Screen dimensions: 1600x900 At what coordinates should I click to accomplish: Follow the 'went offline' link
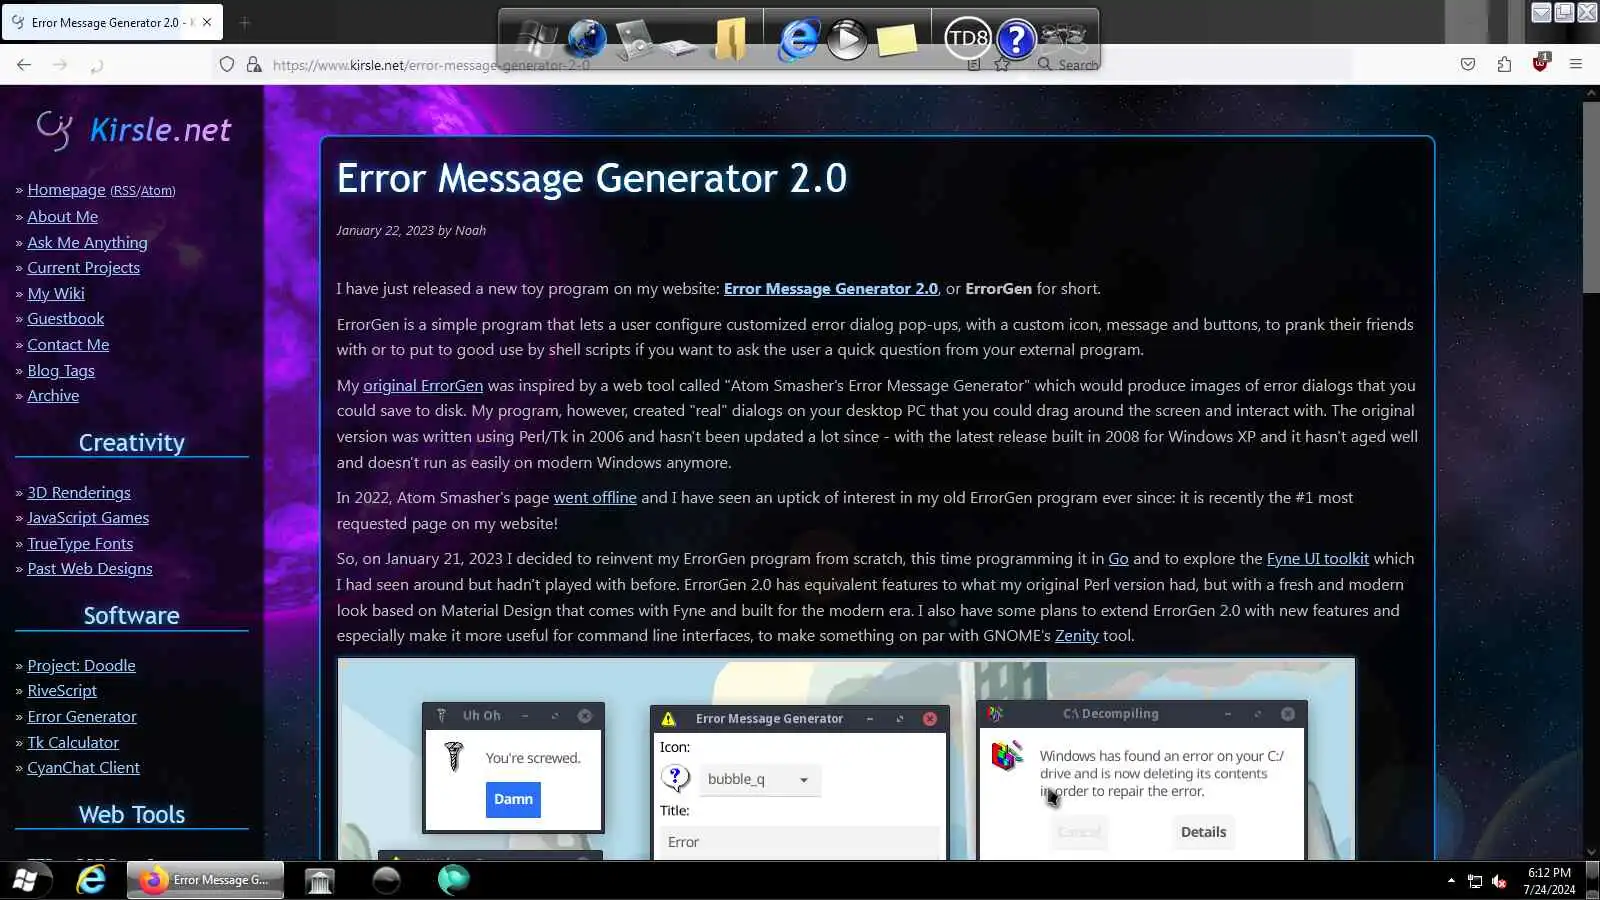click(x=595, y=498)
